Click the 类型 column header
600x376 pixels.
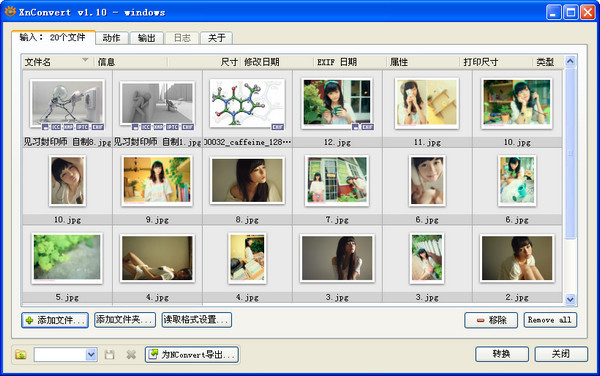[548, 62]
